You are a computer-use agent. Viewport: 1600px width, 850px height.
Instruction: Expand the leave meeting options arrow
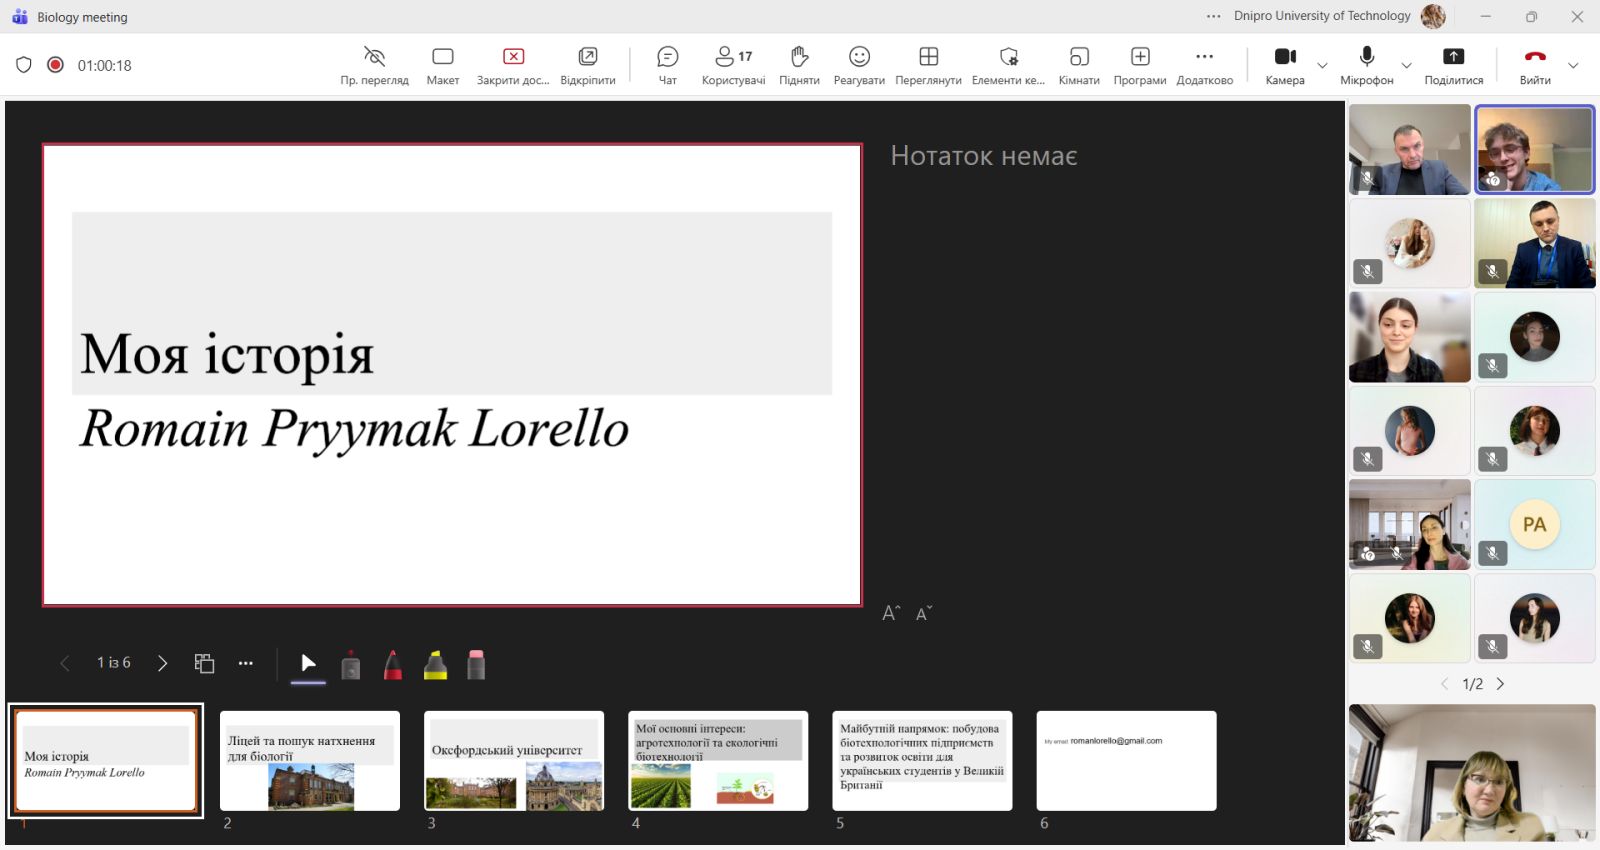coord(1573,66)
